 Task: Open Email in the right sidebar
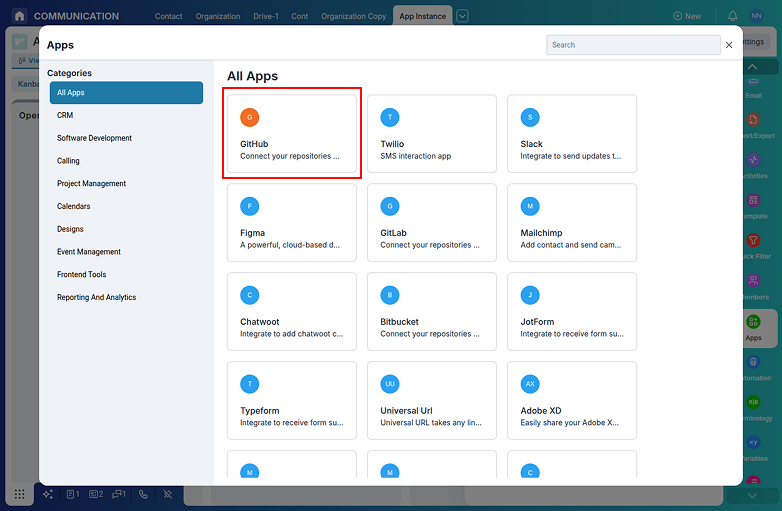point(754,88)
